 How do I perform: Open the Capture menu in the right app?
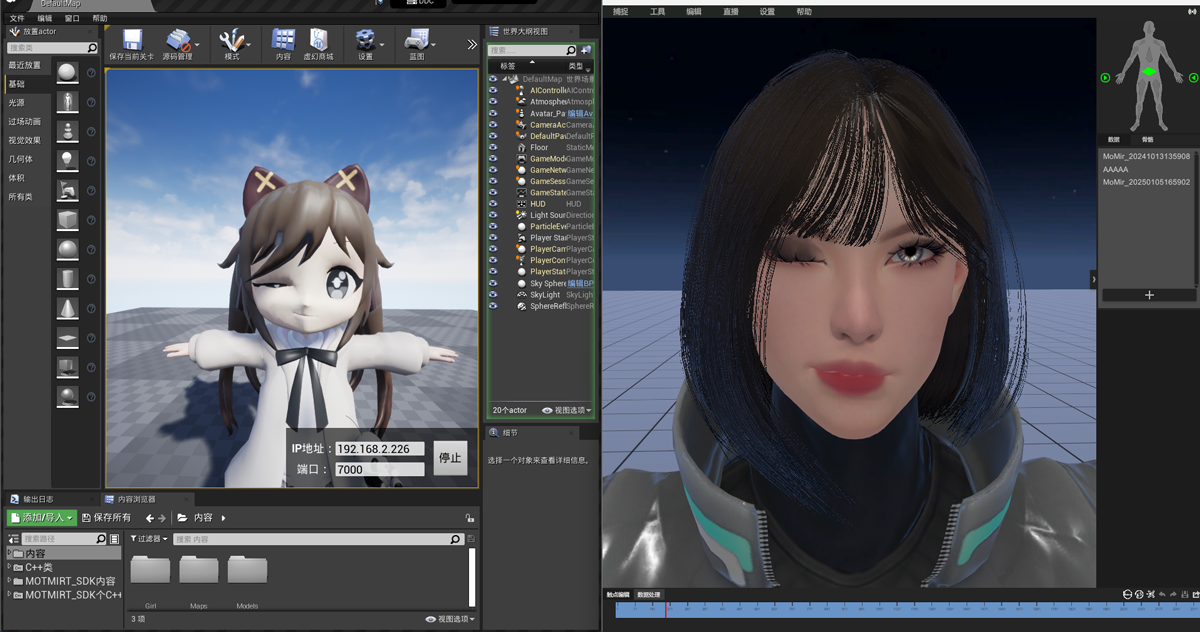point(620,12)
